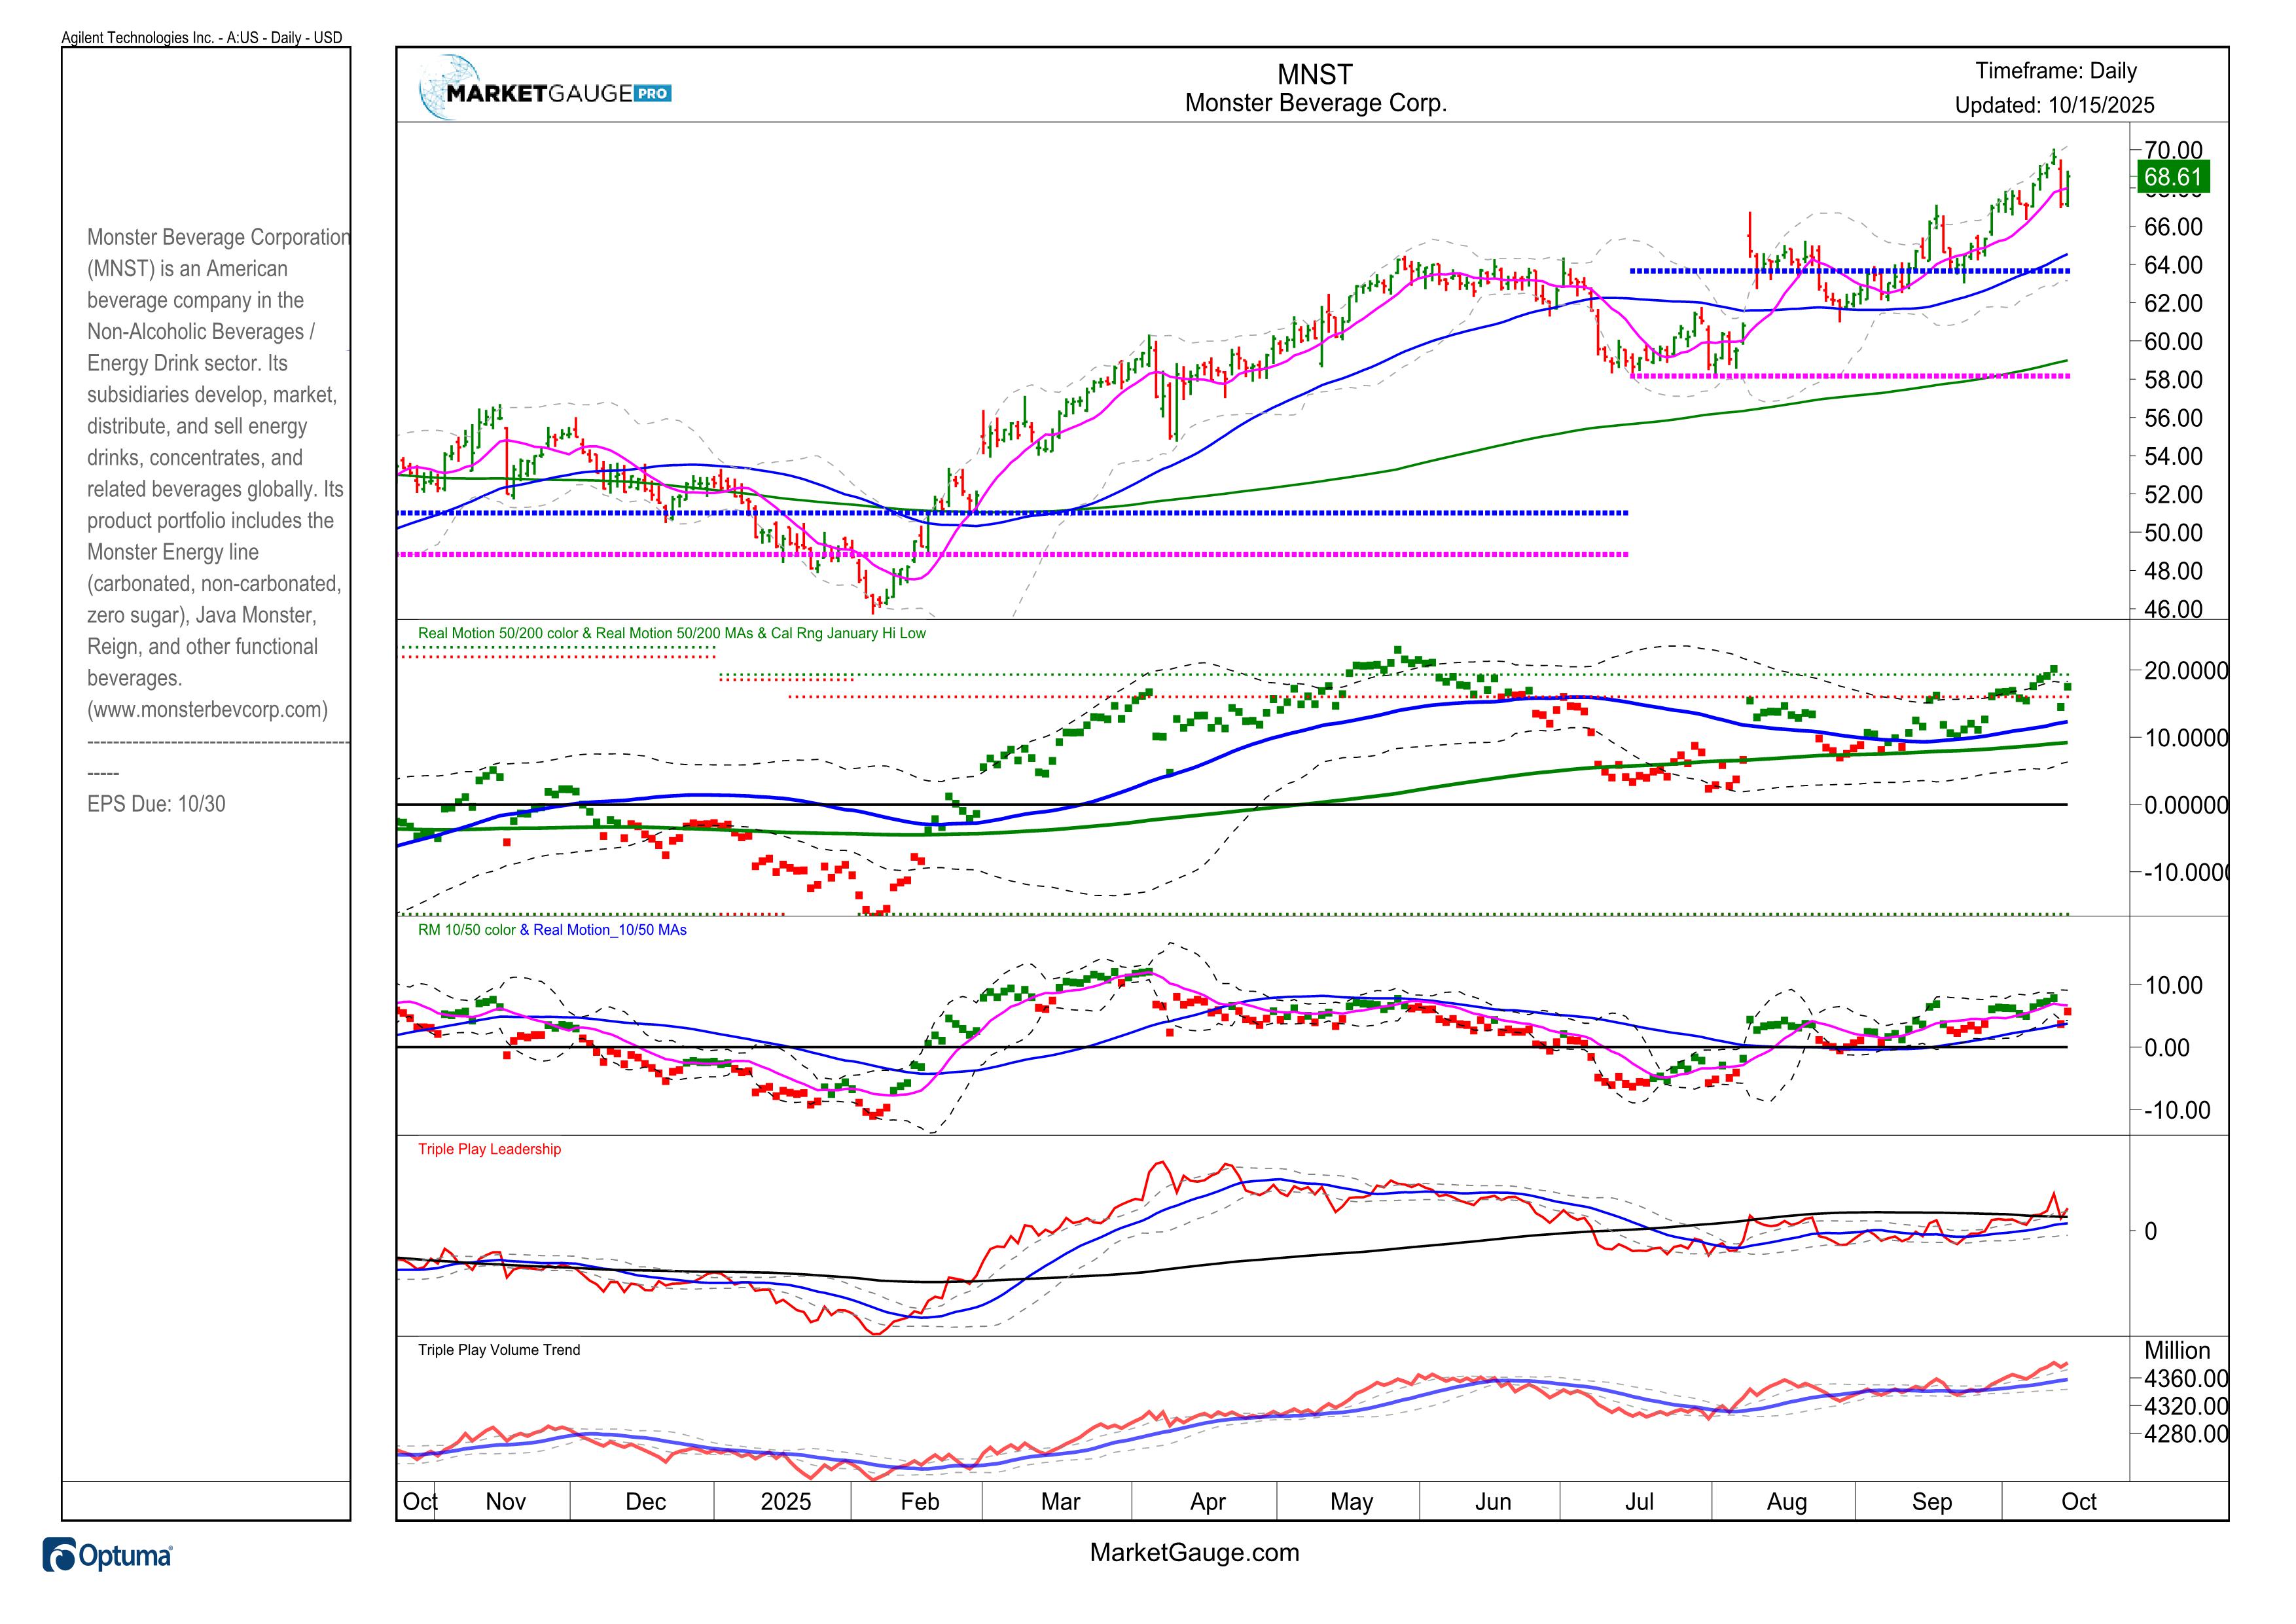Click the Agilent Technologies header title
The image size is (2296, 1624).
201,38
